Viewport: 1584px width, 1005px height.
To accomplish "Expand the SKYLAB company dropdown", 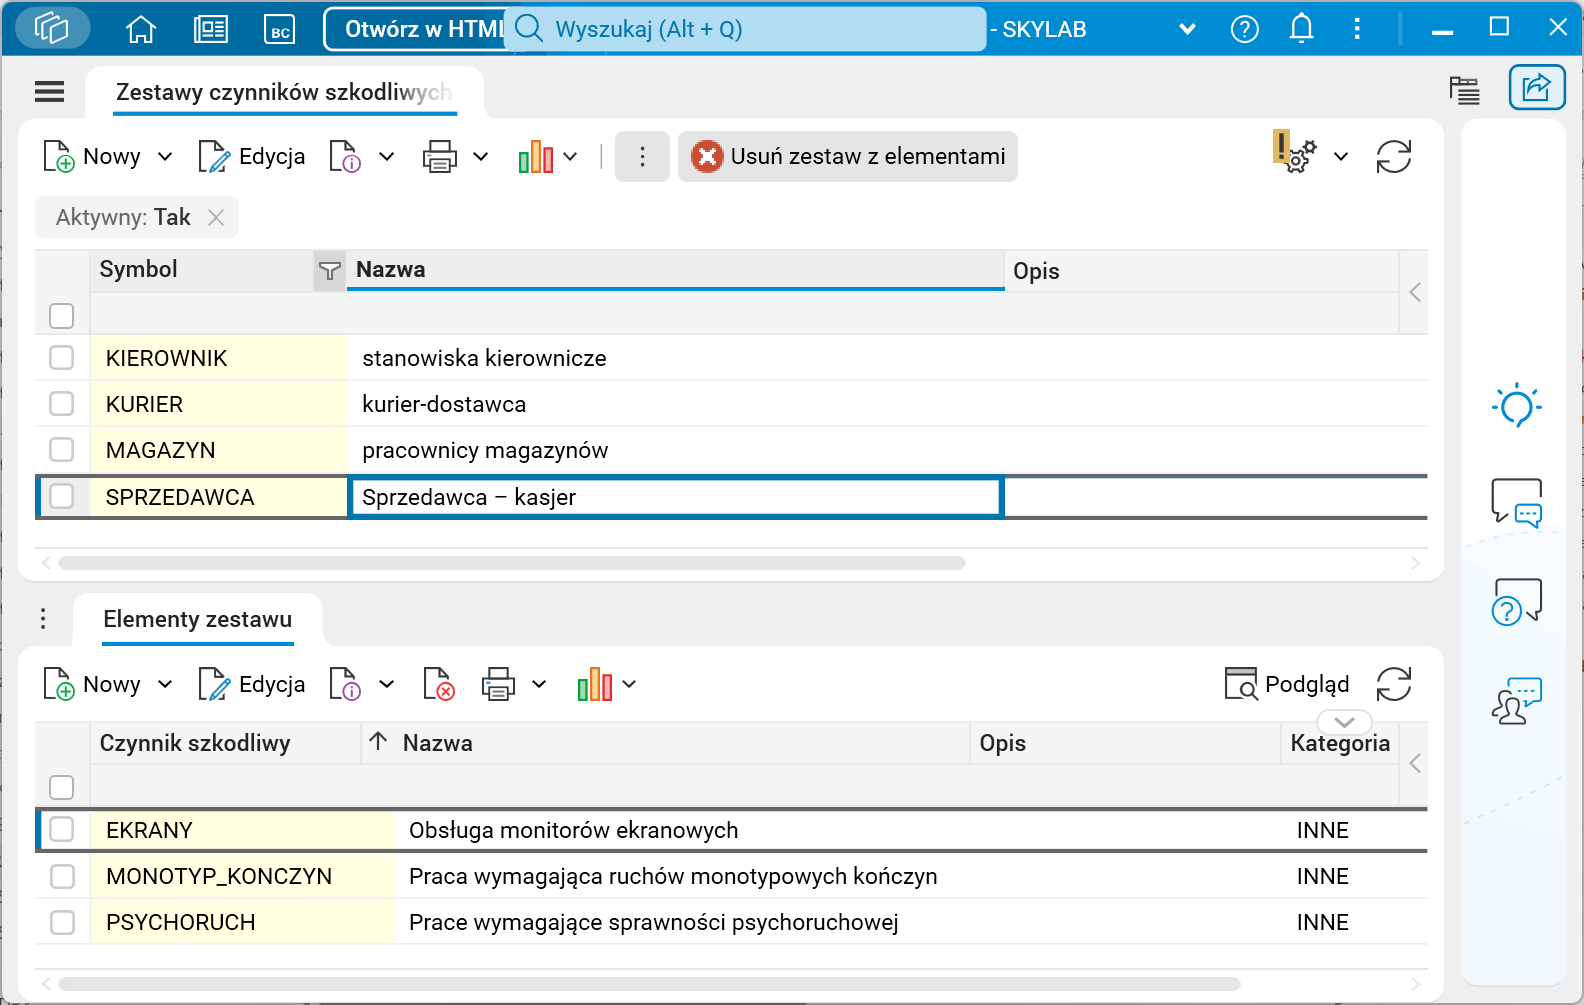I will pyautogui.click(x=1187, y=29).
